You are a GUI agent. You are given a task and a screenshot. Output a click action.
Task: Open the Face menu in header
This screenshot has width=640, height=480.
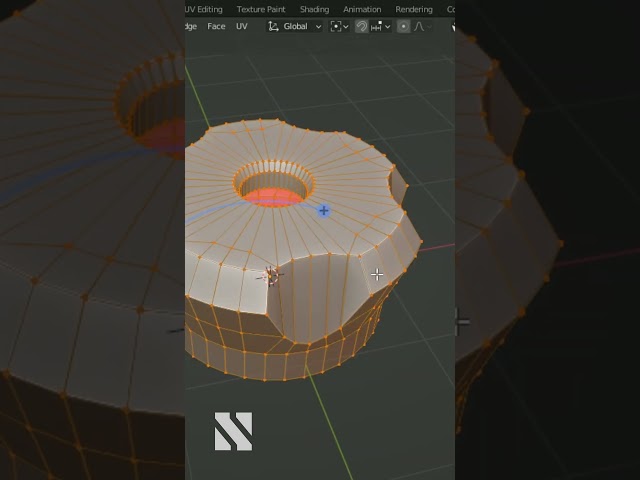[216, 27]
